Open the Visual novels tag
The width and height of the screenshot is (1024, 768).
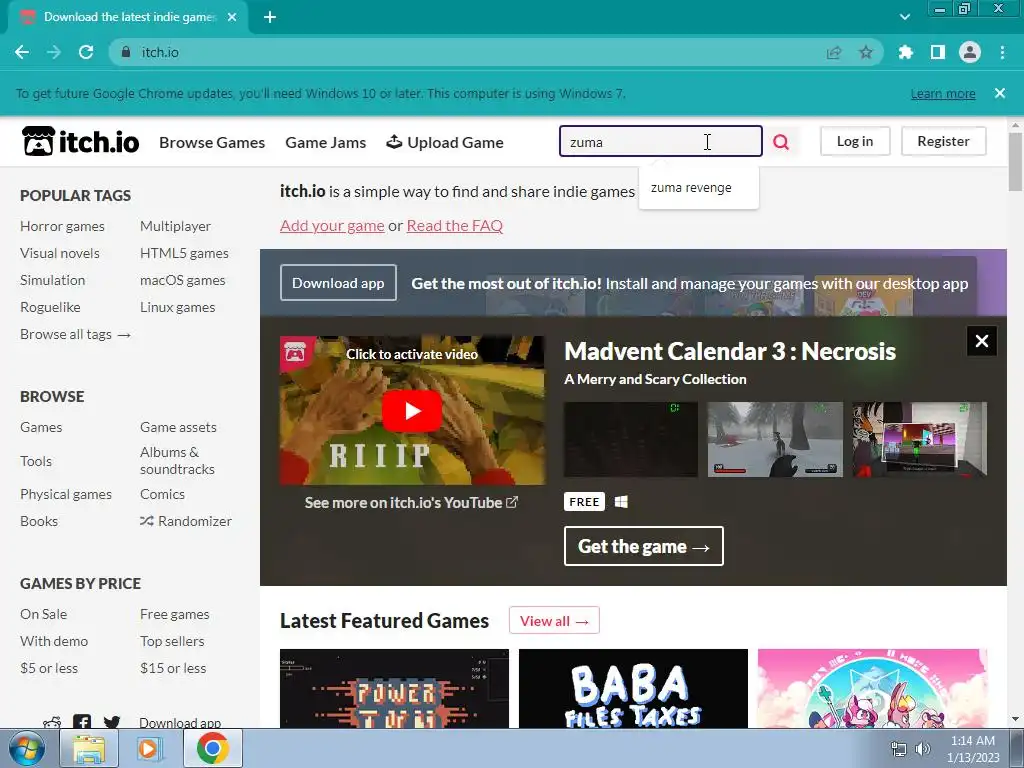pos(59,253)
